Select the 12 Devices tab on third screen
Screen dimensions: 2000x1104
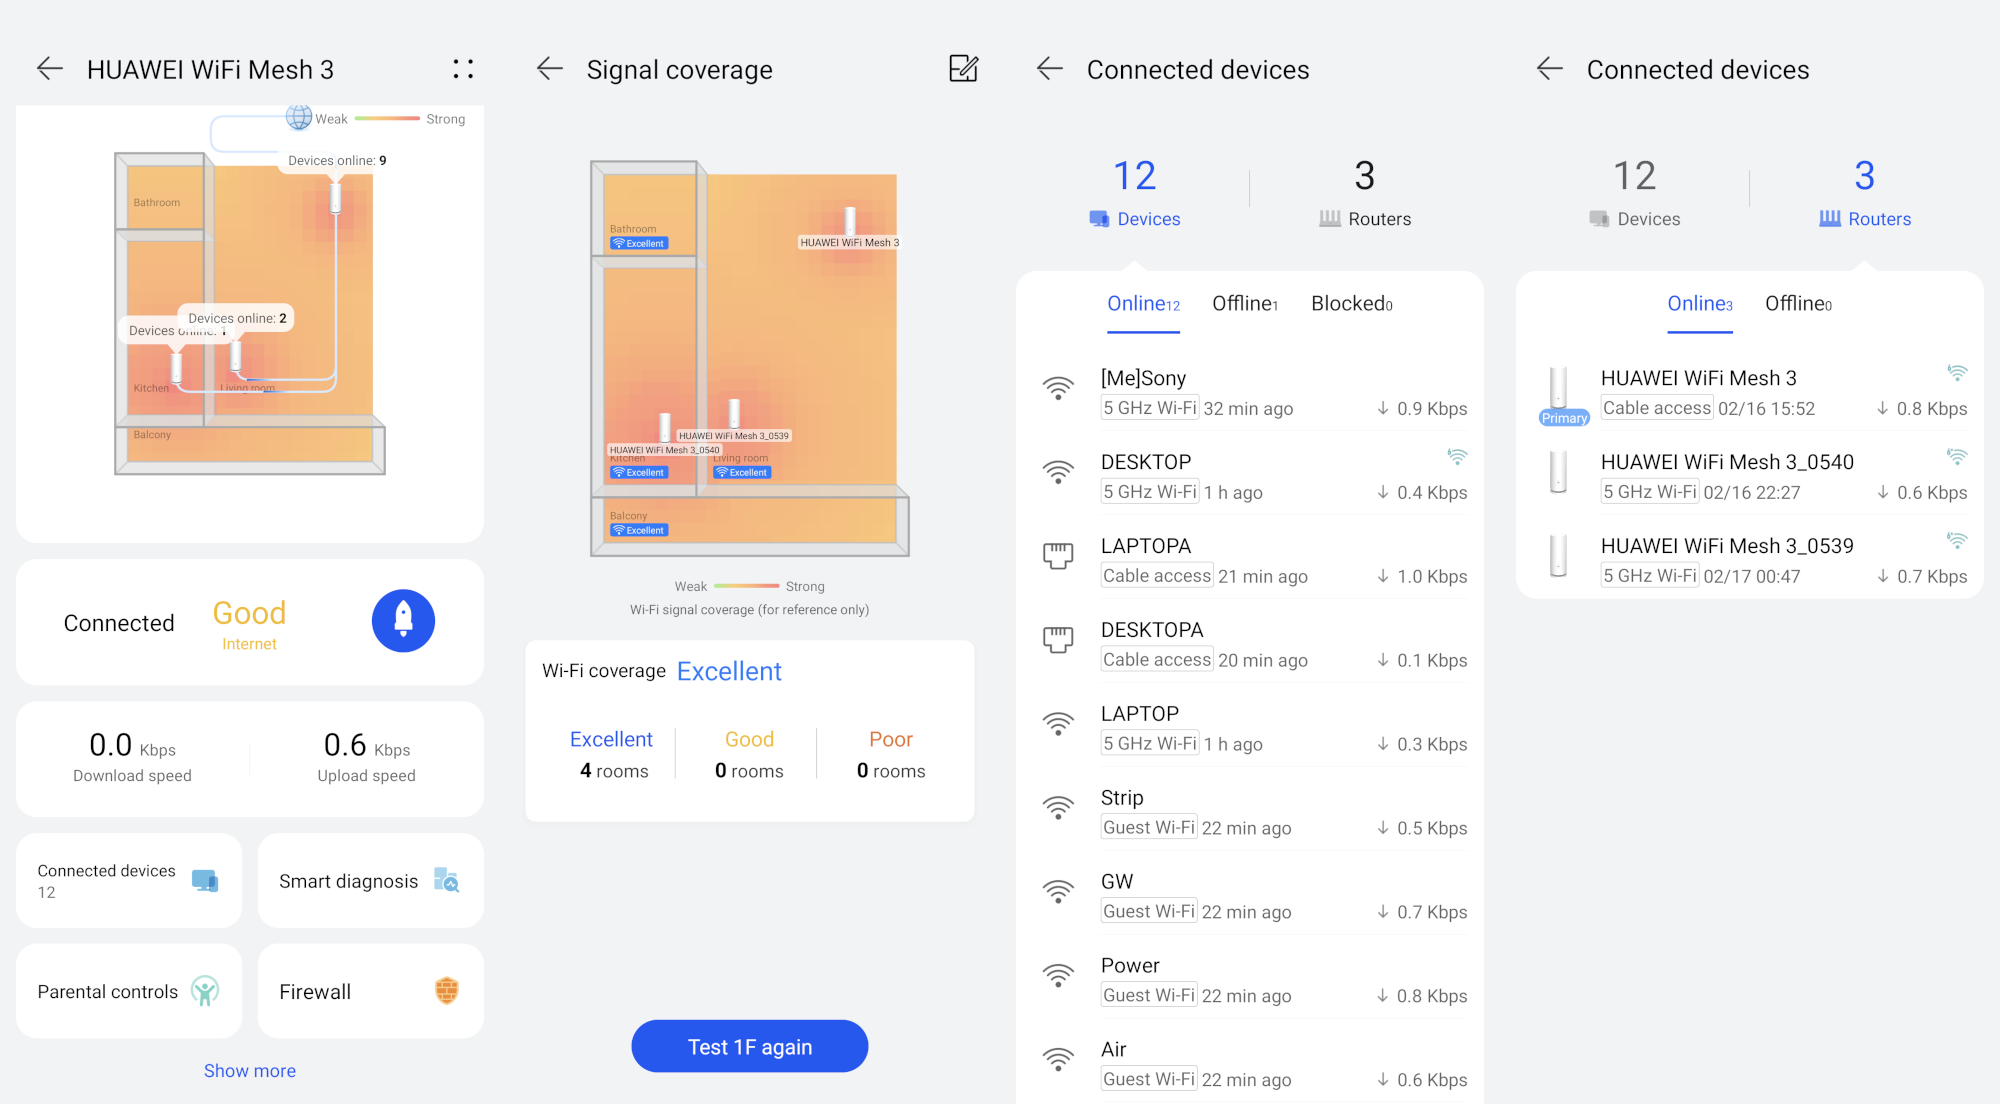[1135, 192]
